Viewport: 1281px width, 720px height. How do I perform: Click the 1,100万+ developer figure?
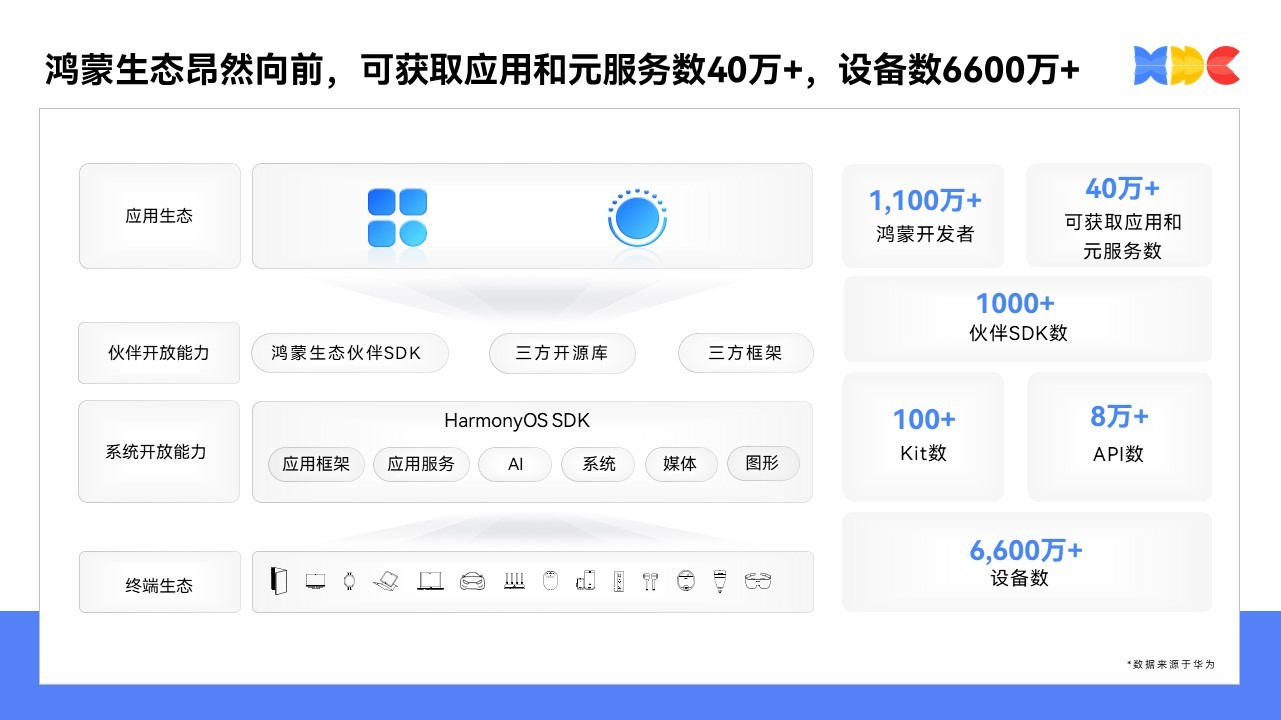point(925,201)
